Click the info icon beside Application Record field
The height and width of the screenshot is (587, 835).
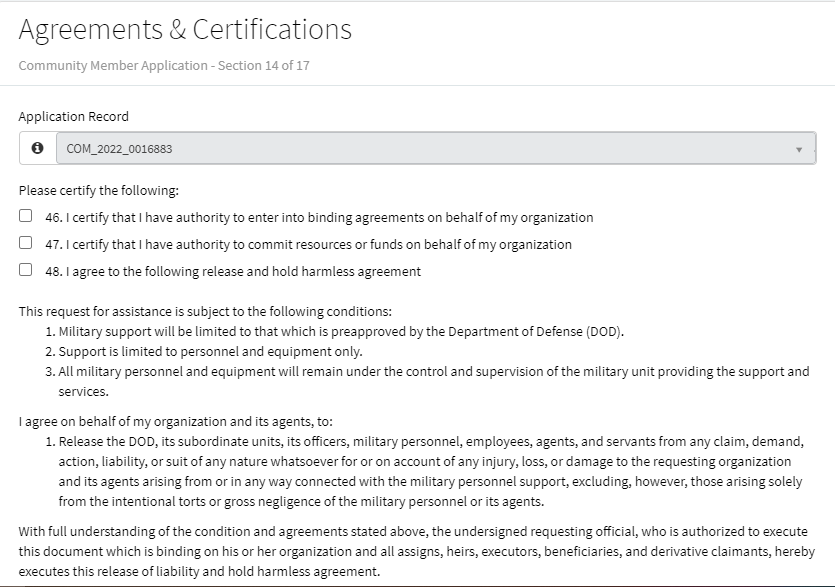[x=38, y=148]
